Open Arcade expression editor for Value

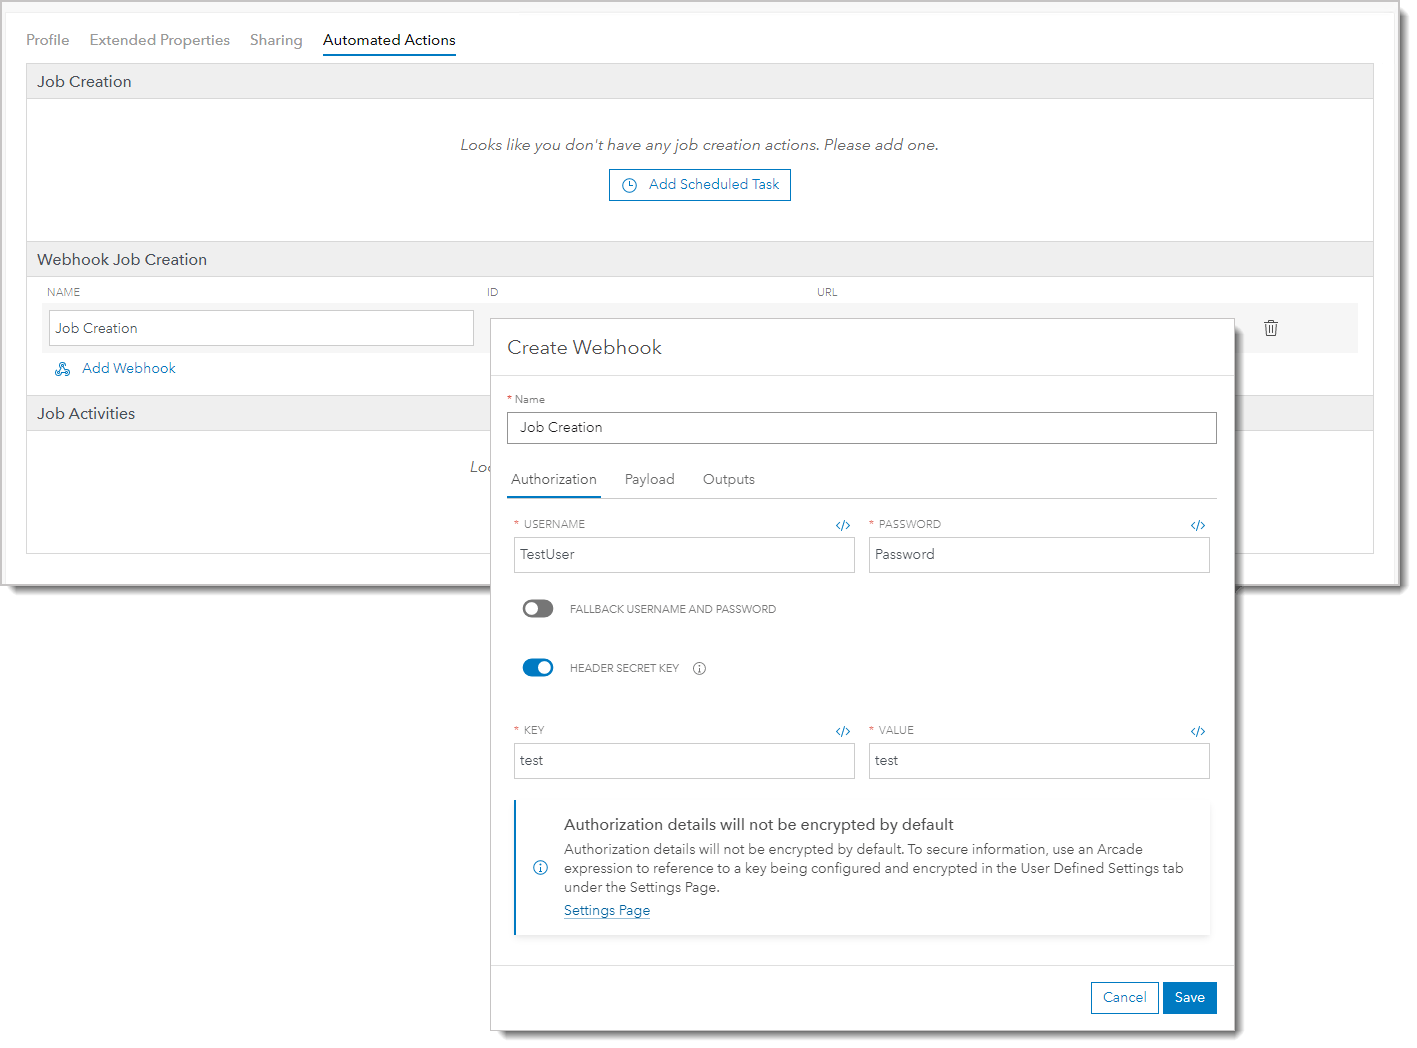(1198, 731)
